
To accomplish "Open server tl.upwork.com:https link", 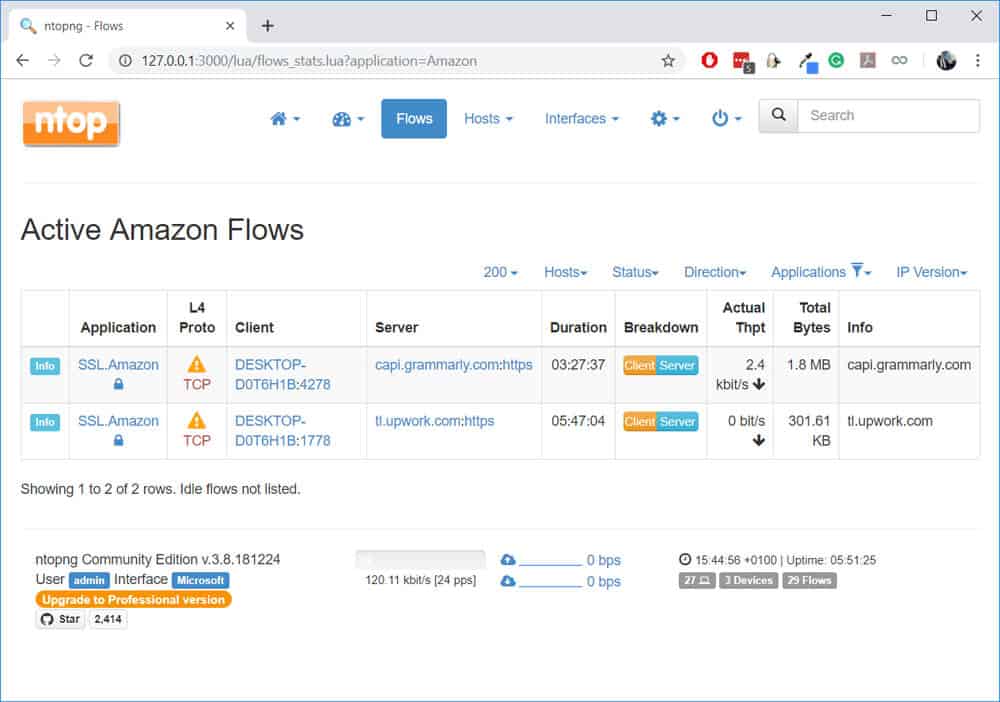I will (x=434, y=421).
